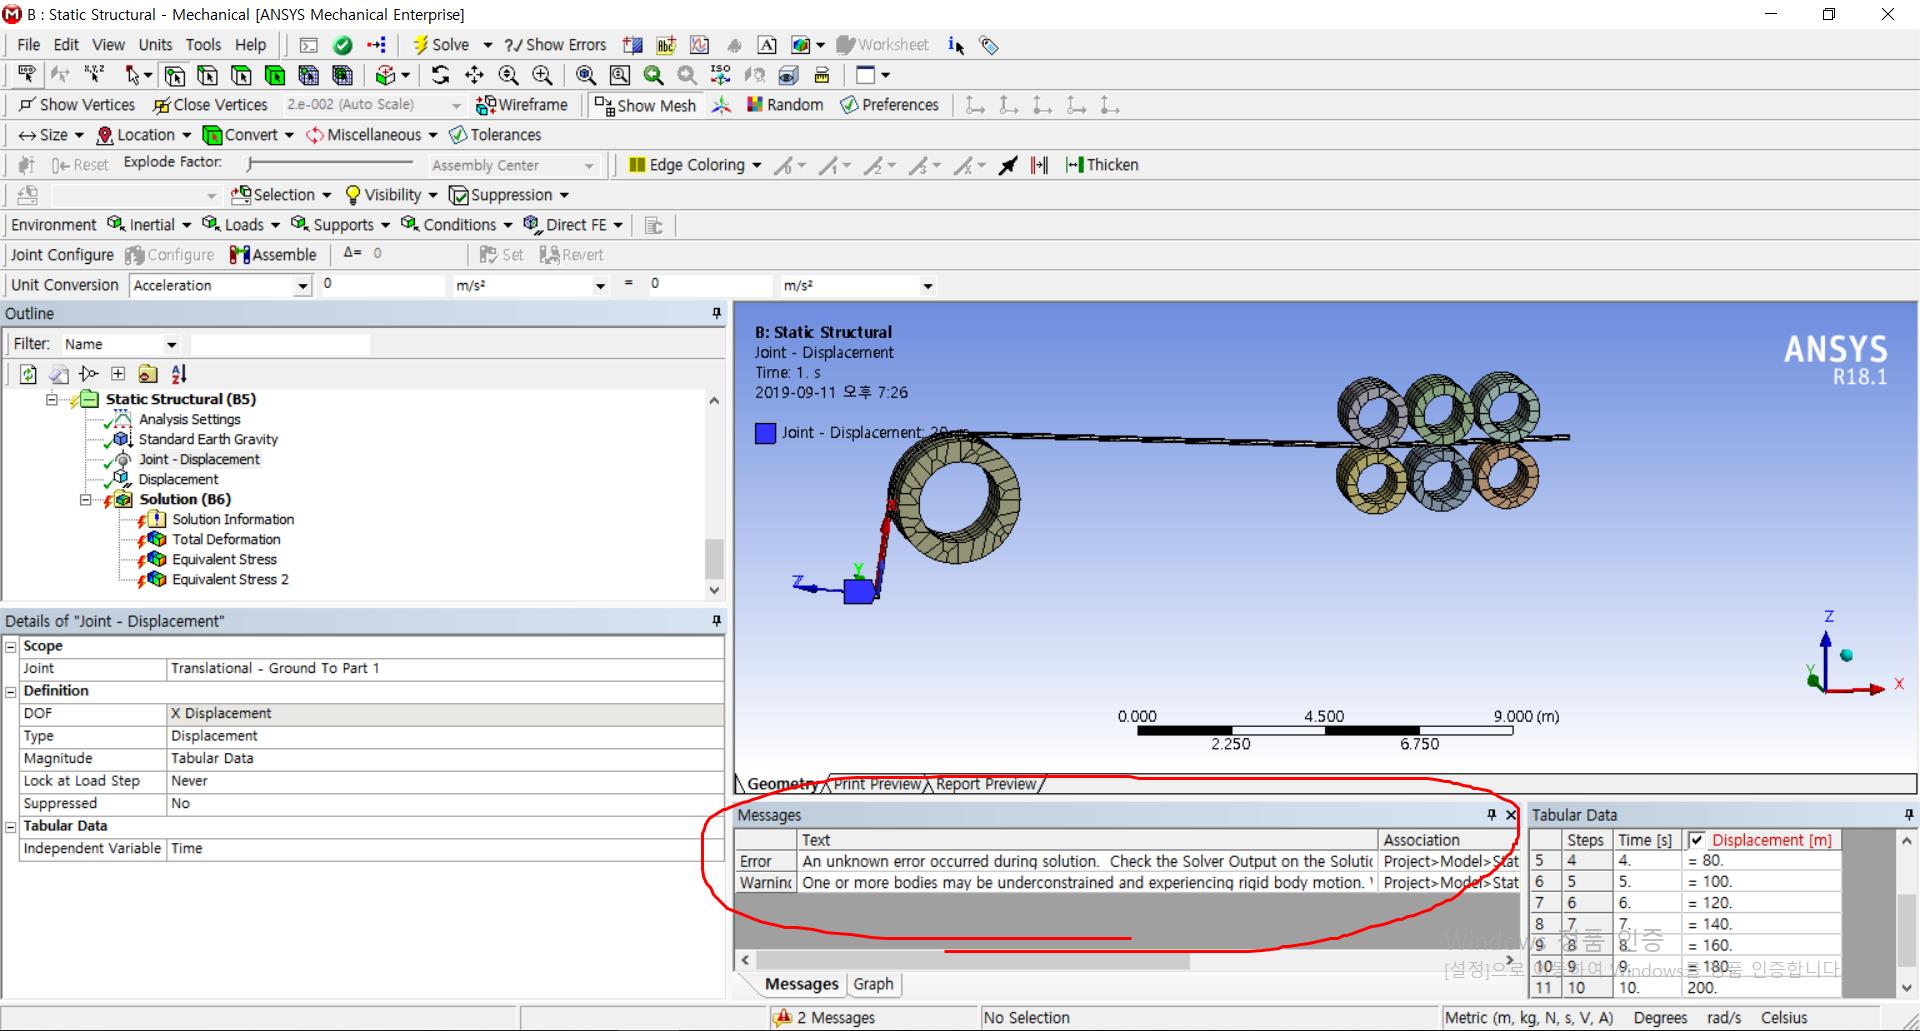Click Random colors button

coord(785,105)
